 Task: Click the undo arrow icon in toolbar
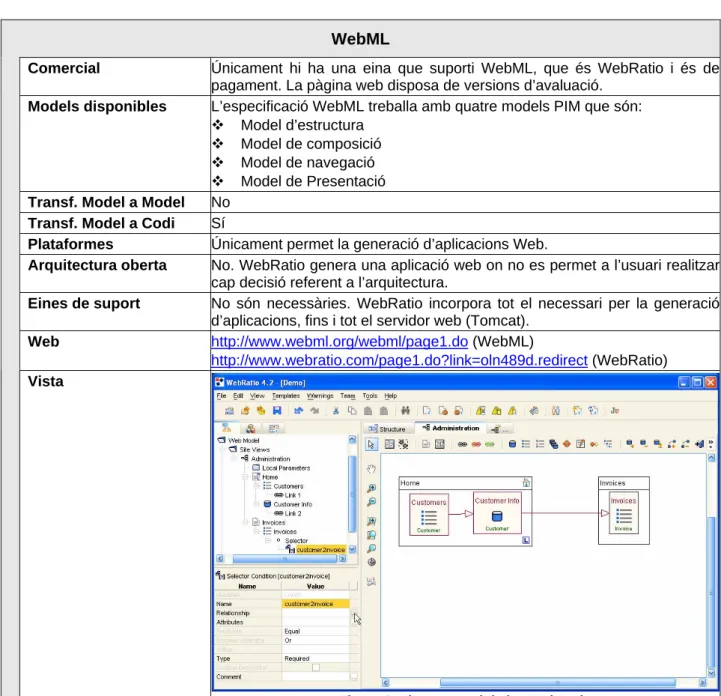coord(298,411)
